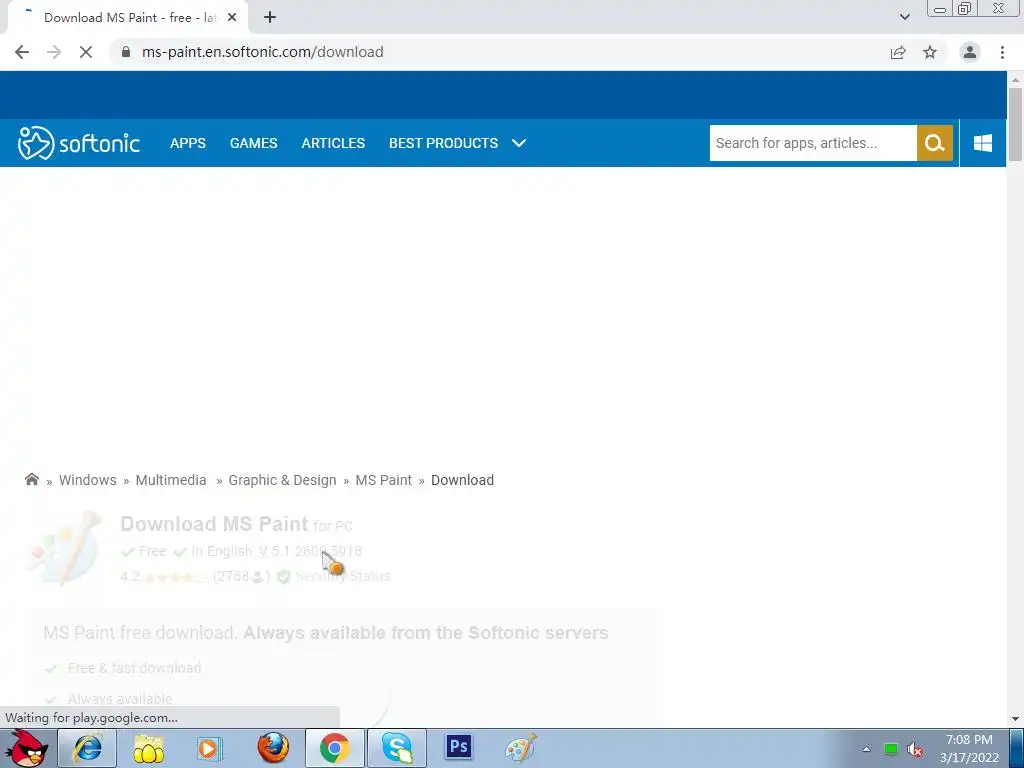
Task: Open the ARTICLES menu
Action: click(333, 143)
